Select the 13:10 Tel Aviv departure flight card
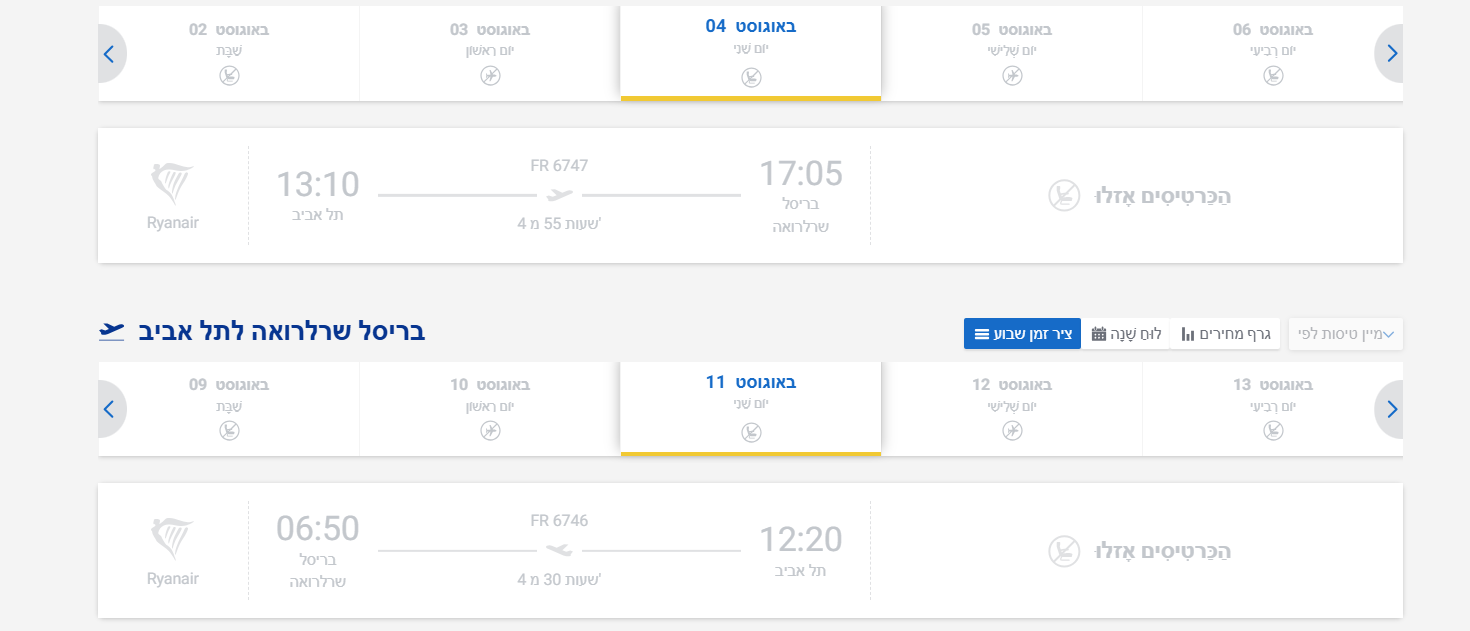 [560, 196]
